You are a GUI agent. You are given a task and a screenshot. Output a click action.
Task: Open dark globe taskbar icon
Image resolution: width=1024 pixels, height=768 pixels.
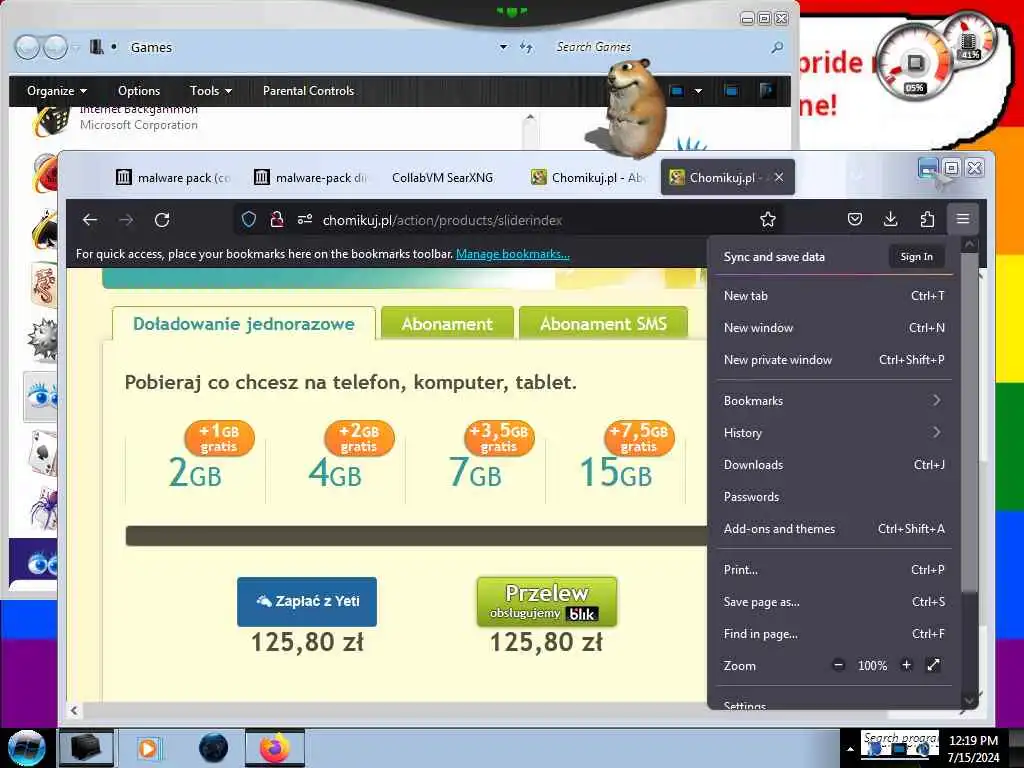(x=213, y=748)
